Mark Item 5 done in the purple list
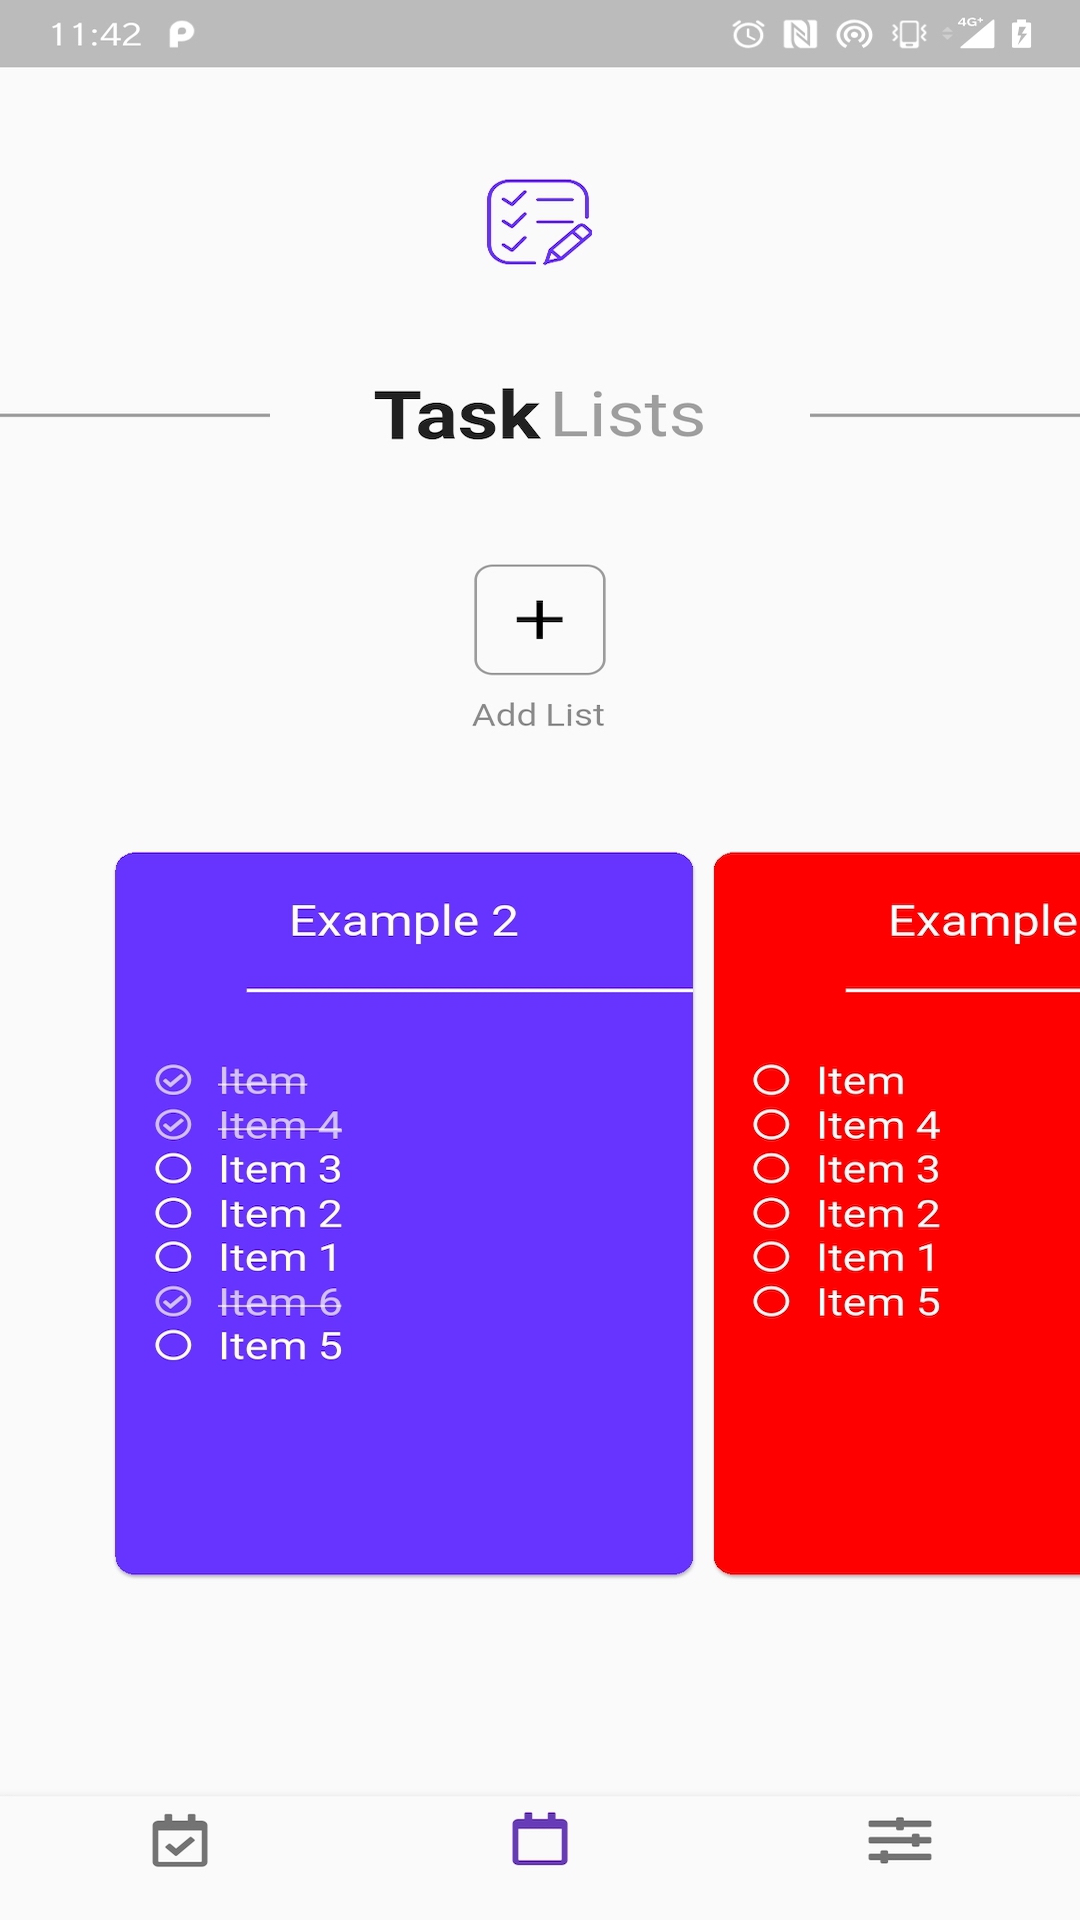Screen dimensions: 1080x1920 click(x=173, y=1346)
